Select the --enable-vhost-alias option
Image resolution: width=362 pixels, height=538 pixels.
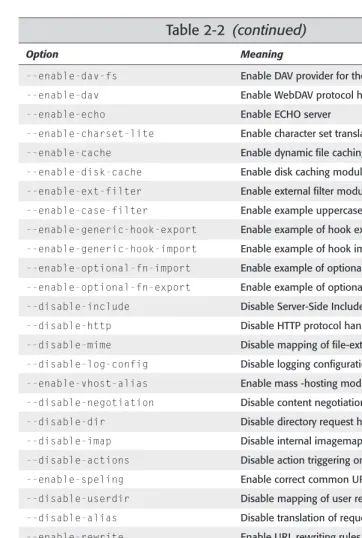pyautogui.click(x=87, y=383)
